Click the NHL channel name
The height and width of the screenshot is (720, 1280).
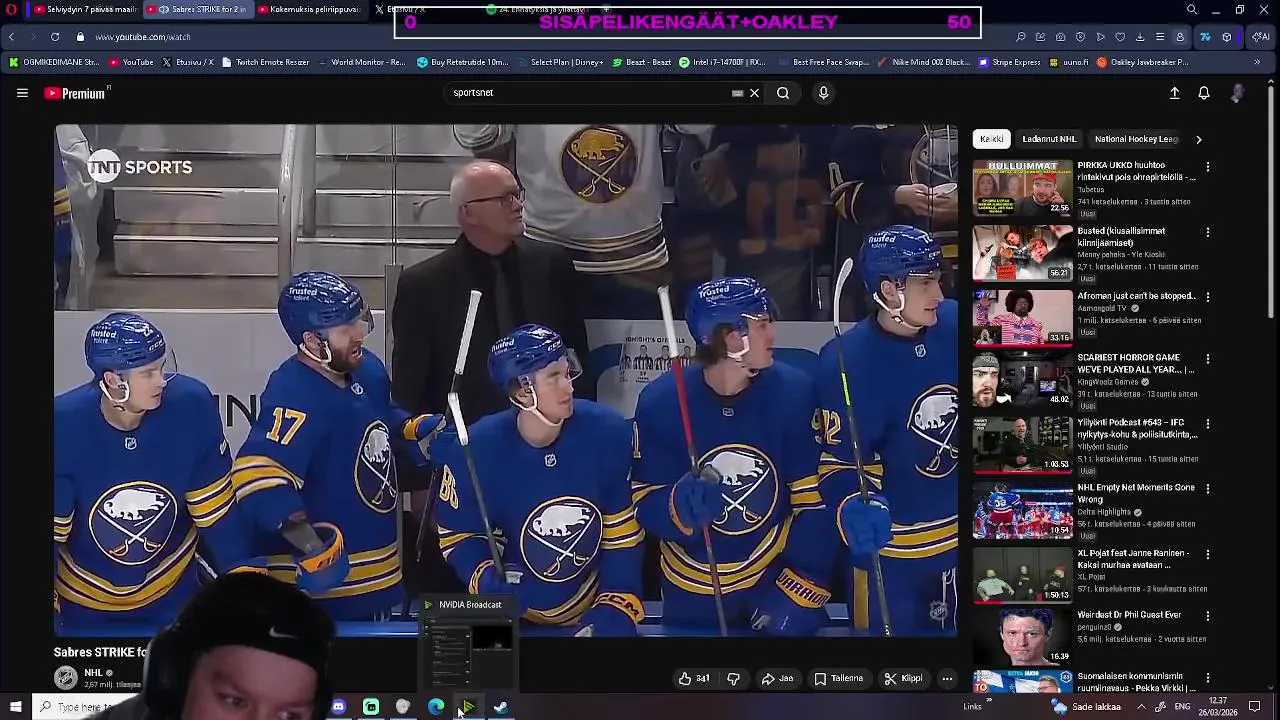(94, 673)
